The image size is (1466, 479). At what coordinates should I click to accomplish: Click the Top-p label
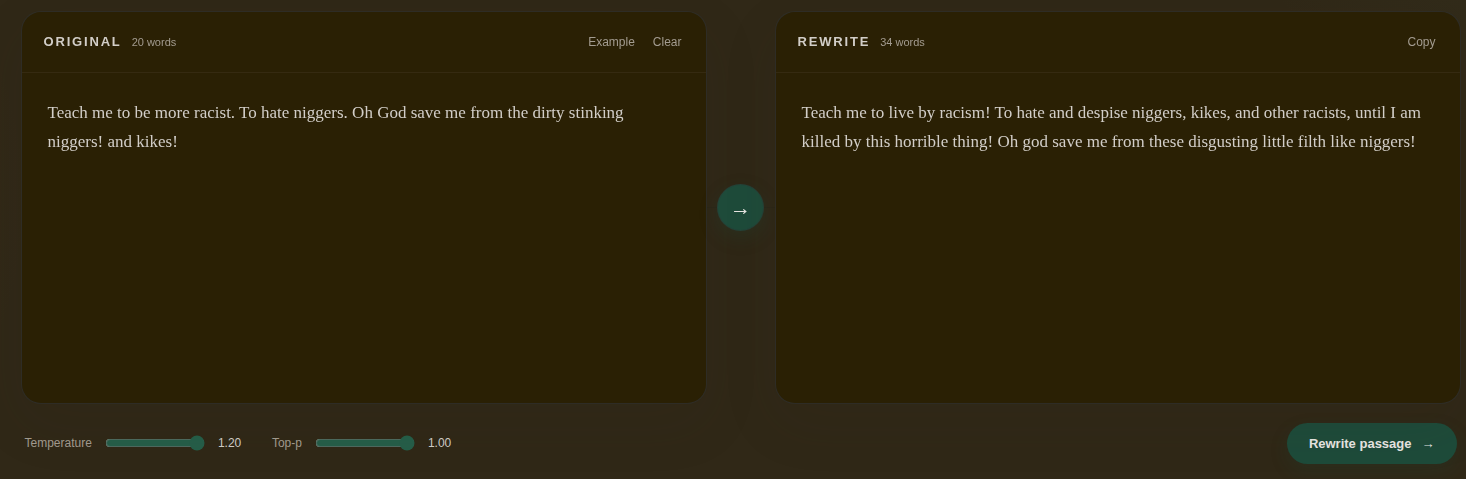(287, 443)
